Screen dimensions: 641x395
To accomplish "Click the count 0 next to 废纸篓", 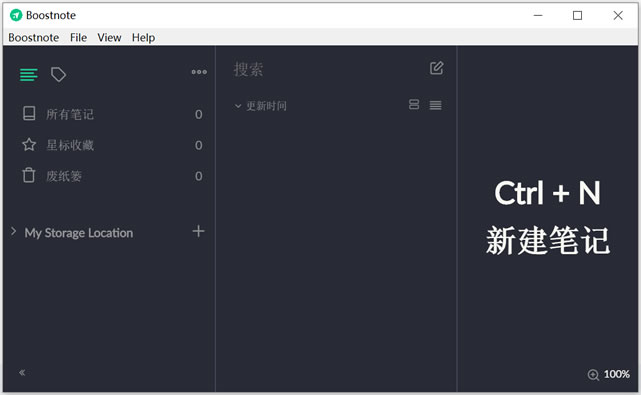I will (199, 176).
